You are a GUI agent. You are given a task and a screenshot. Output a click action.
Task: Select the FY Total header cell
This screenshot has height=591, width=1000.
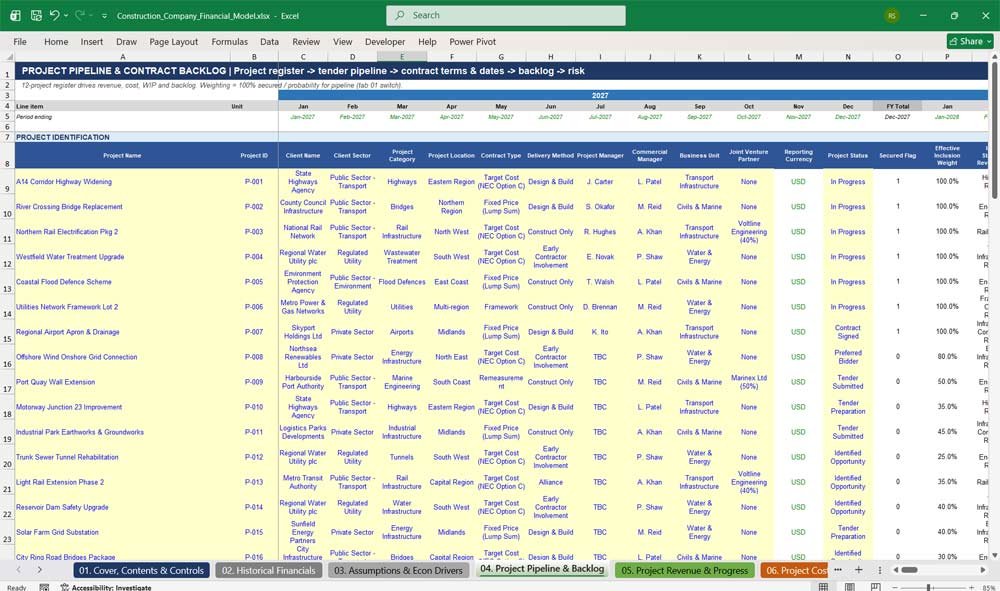coord(897,106)
